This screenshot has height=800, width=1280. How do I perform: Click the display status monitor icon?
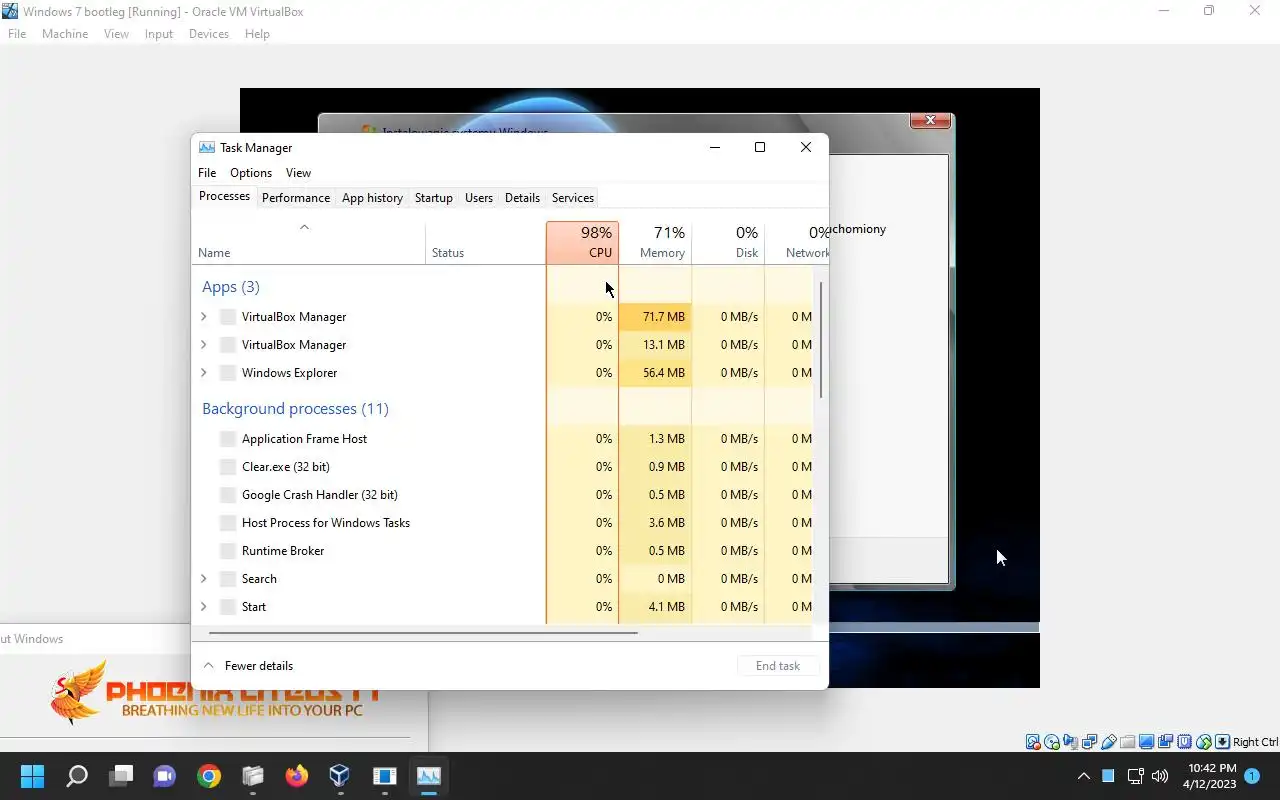pos(1146,742)
